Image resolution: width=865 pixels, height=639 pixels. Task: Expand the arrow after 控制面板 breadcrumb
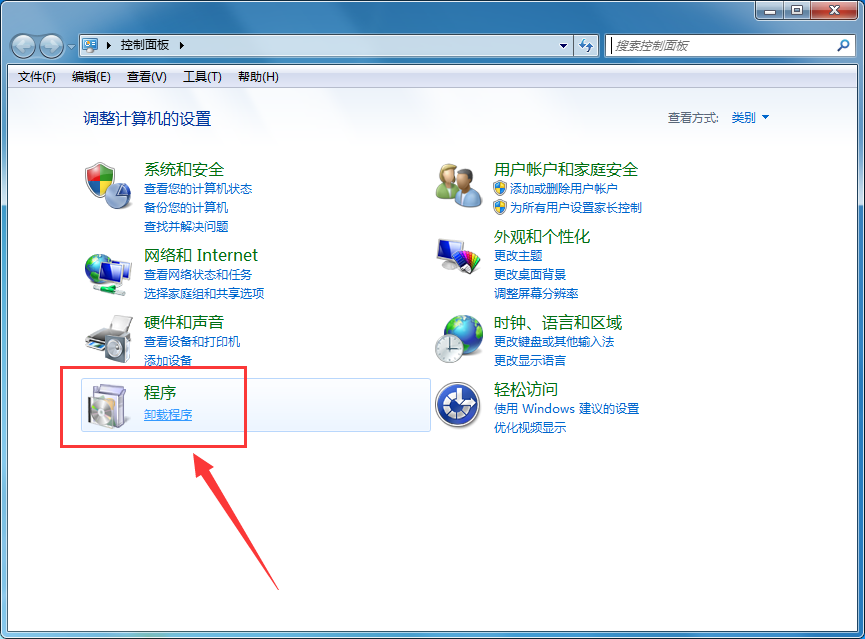tap(181, 45)
